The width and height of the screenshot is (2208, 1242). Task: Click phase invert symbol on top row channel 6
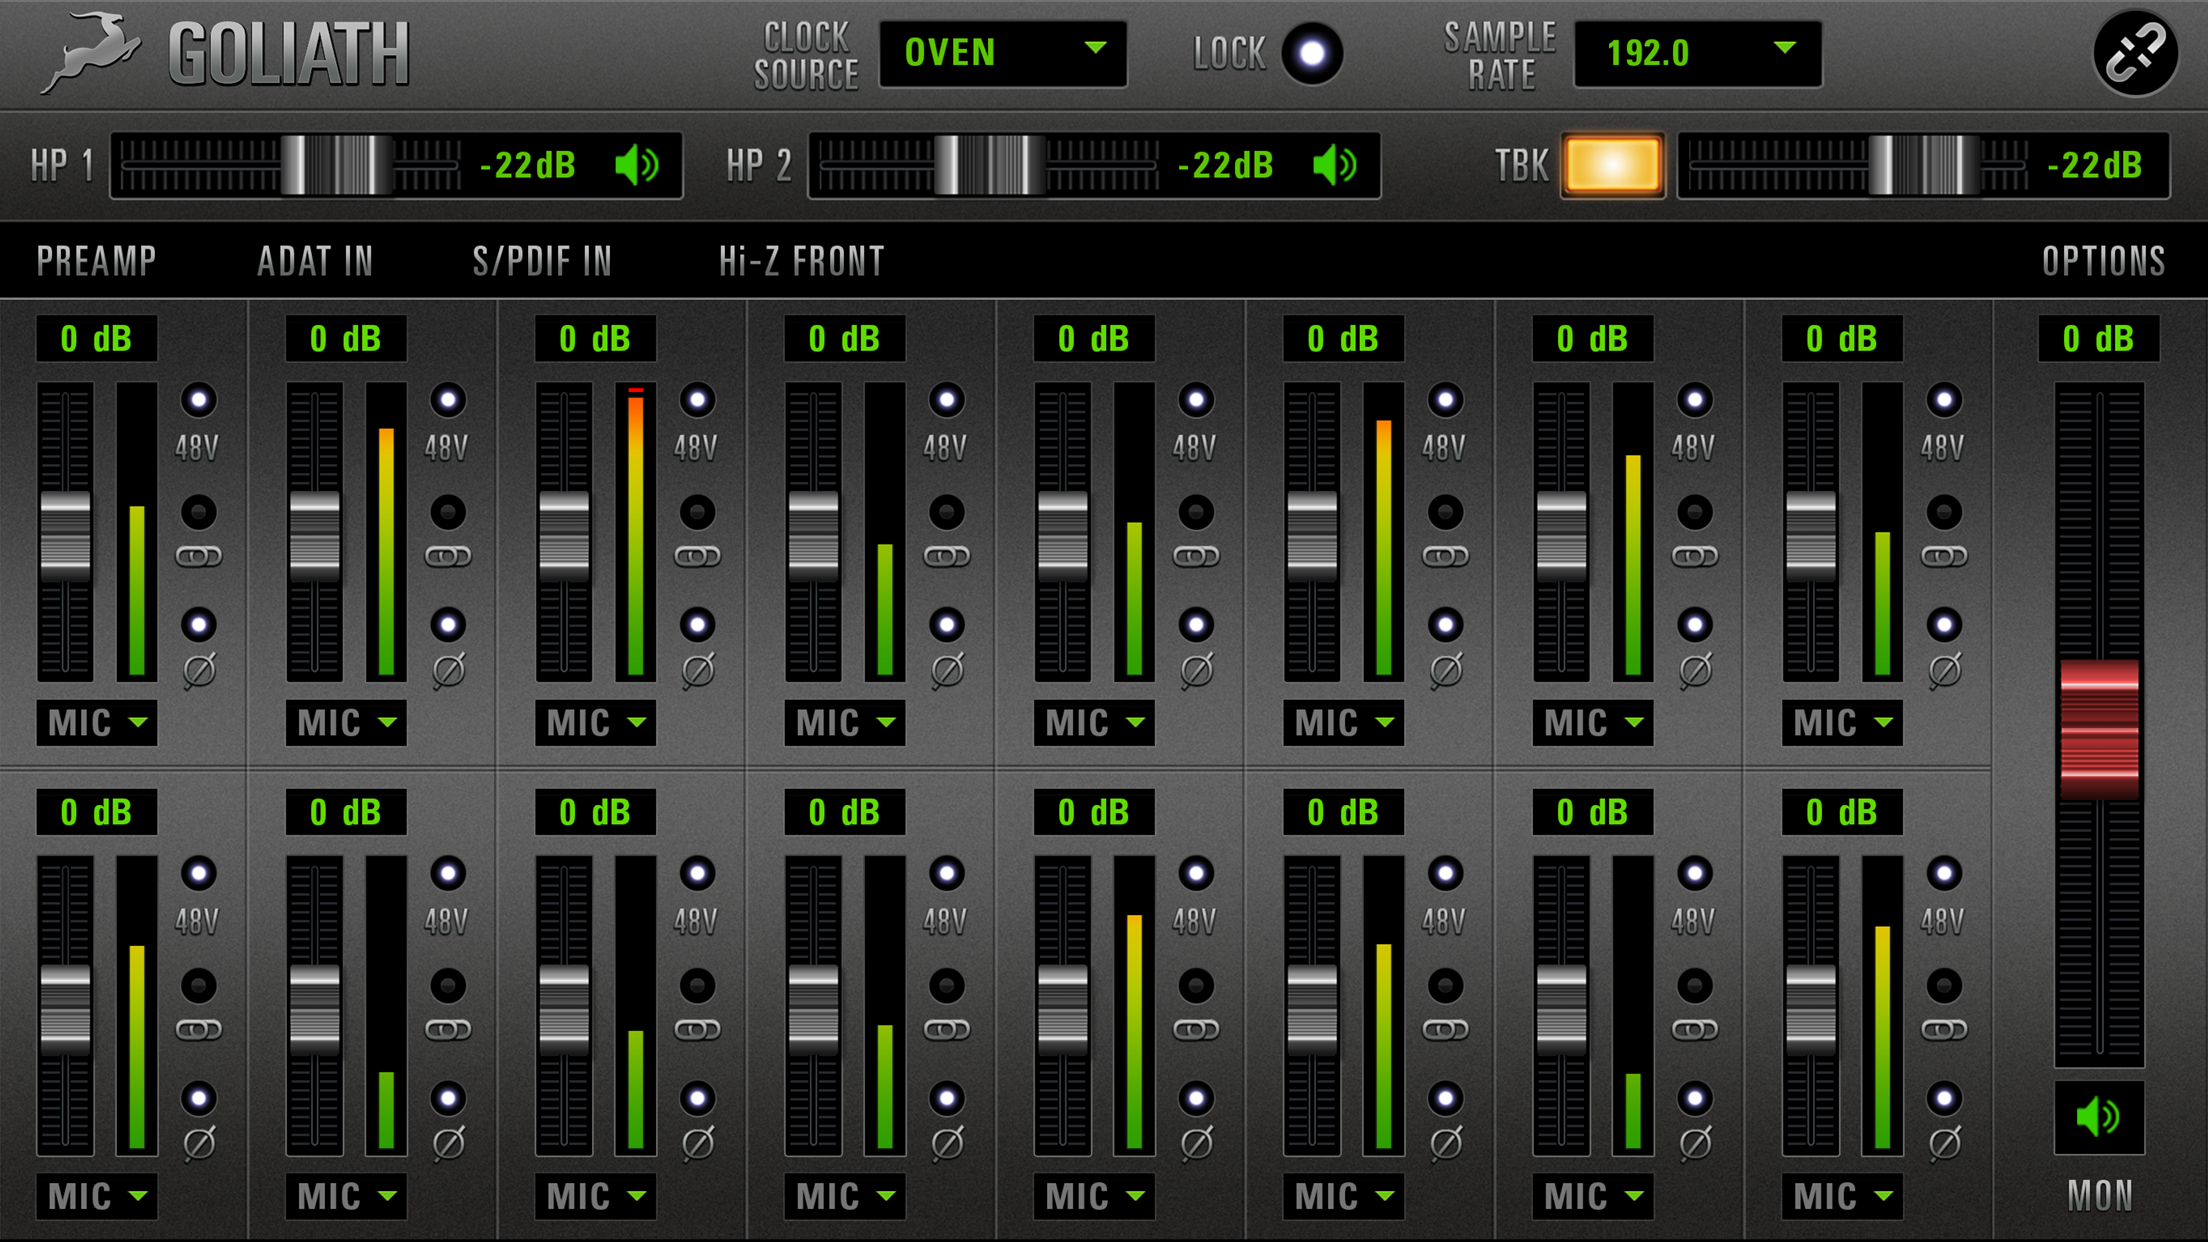click(1446, 670)
